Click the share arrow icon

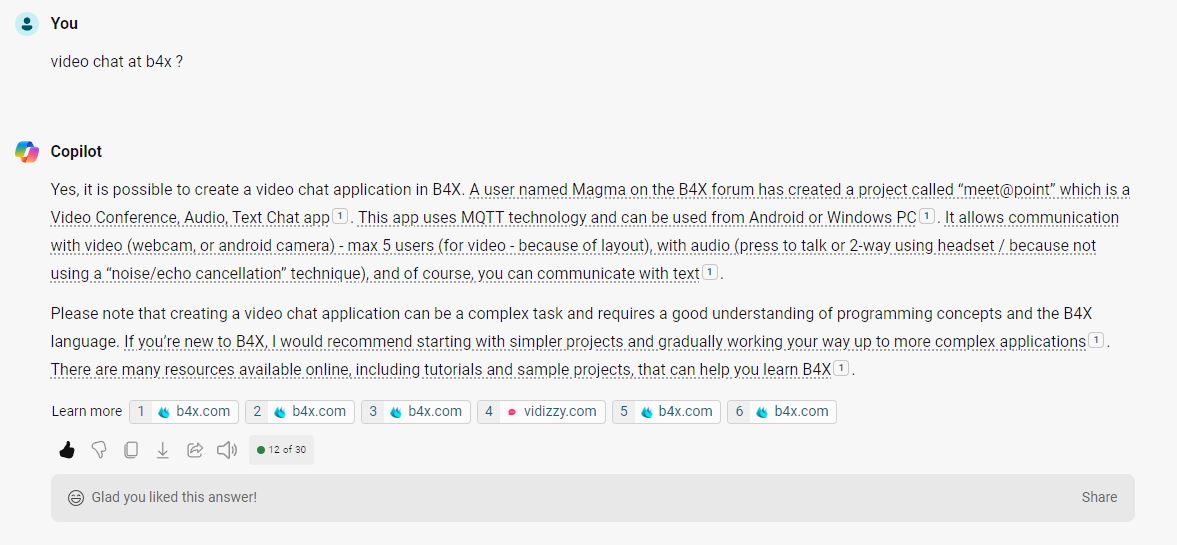point(195,450)
